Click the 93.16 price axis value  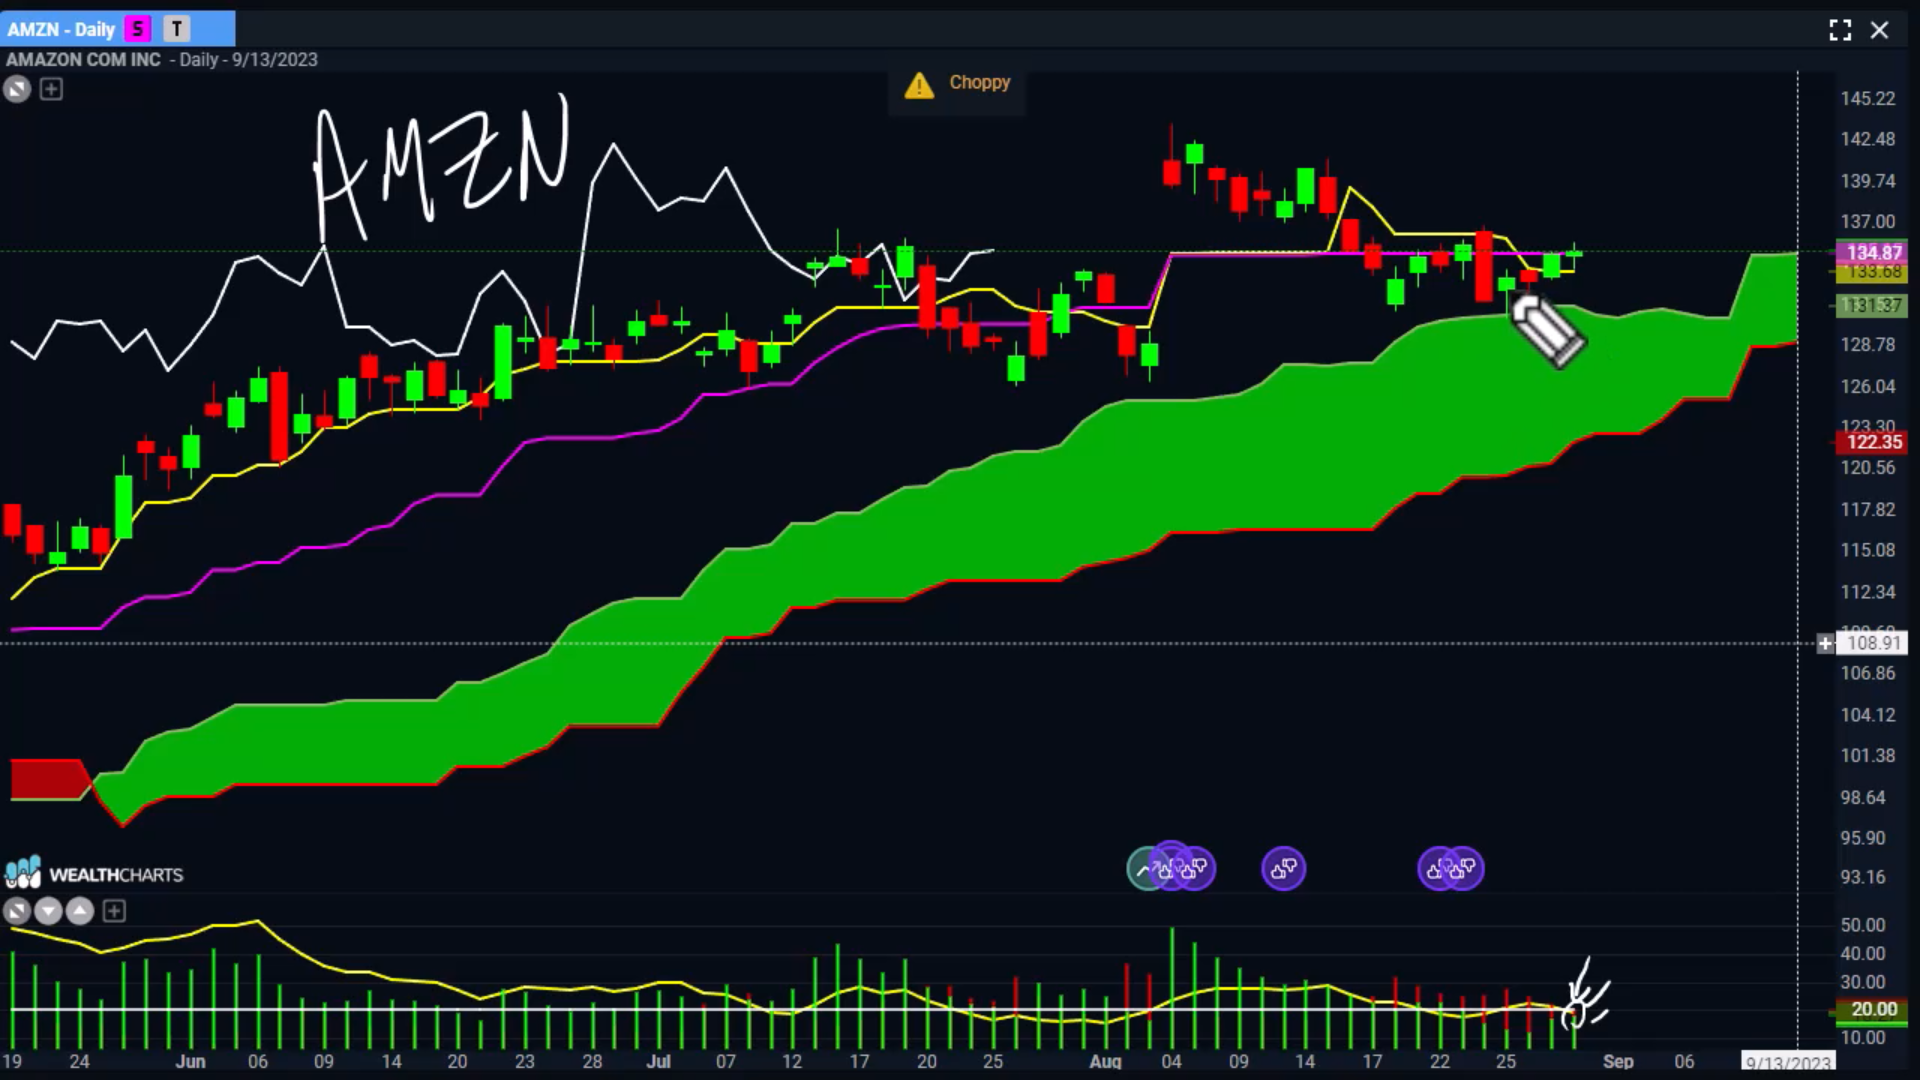pos(1863,877)
